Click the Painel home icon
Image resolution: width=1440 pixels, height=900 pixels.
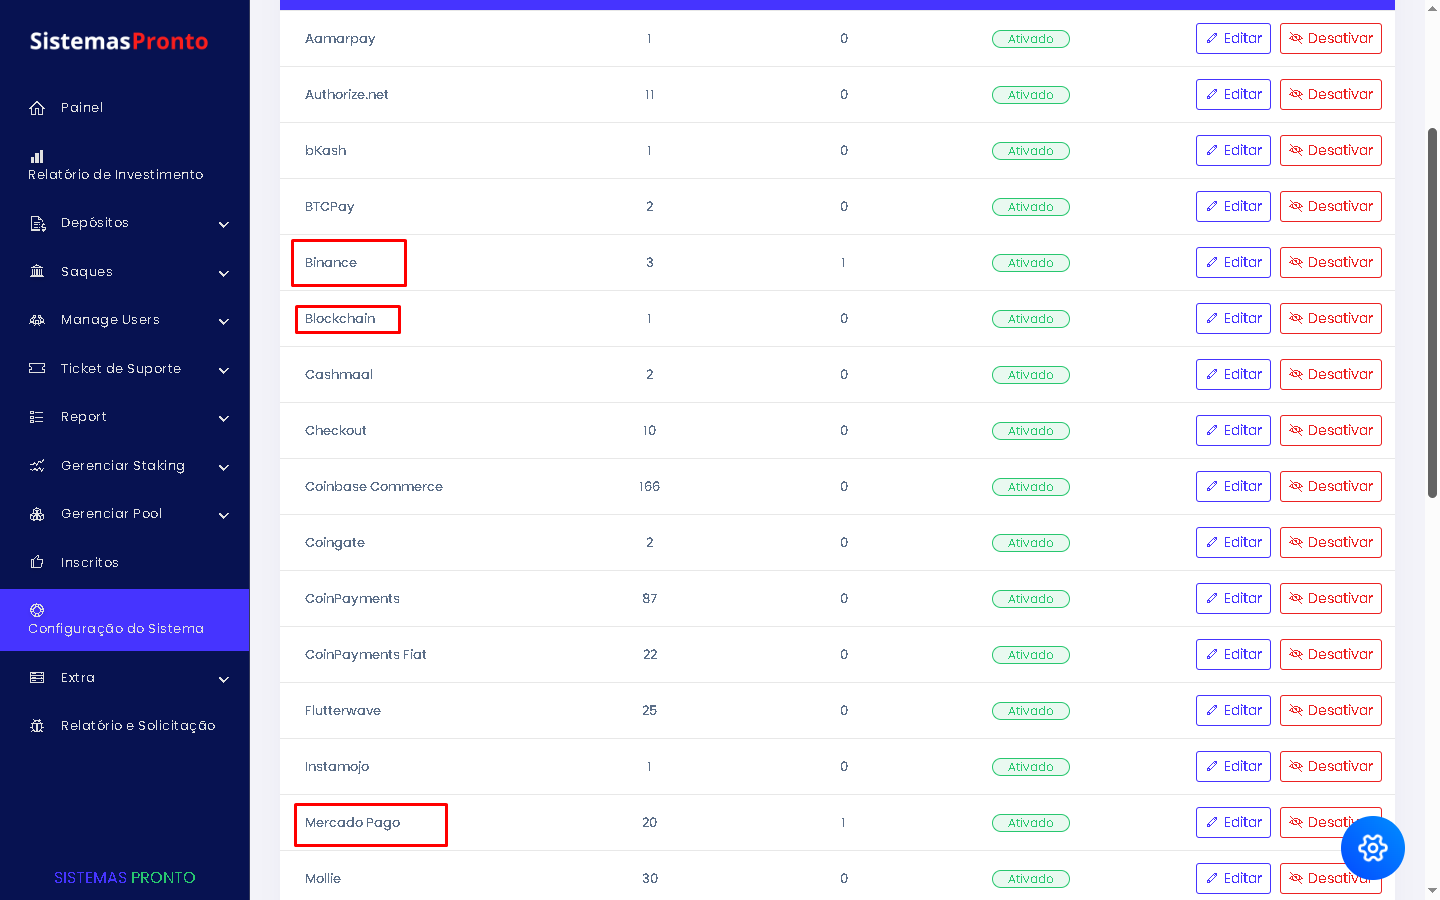point(37,108)
